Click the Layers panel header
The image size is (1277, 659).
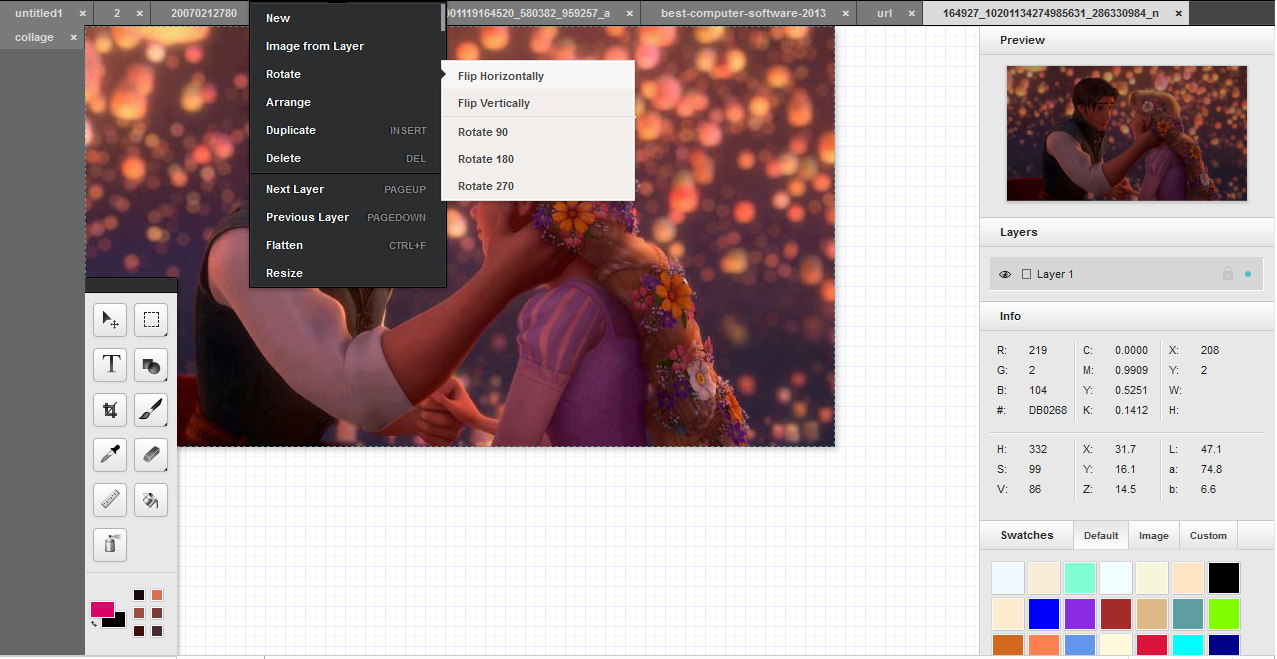[1127, 232]
